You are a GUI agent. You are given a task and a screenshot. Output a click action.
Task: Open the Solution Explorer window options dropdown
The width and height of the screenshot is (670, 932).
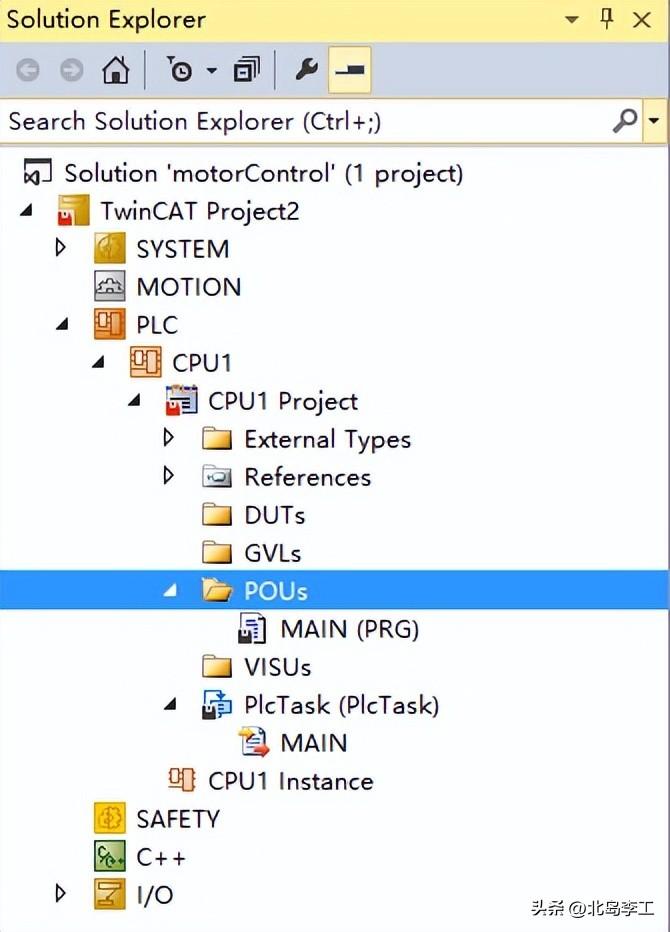tap(571, 19)
